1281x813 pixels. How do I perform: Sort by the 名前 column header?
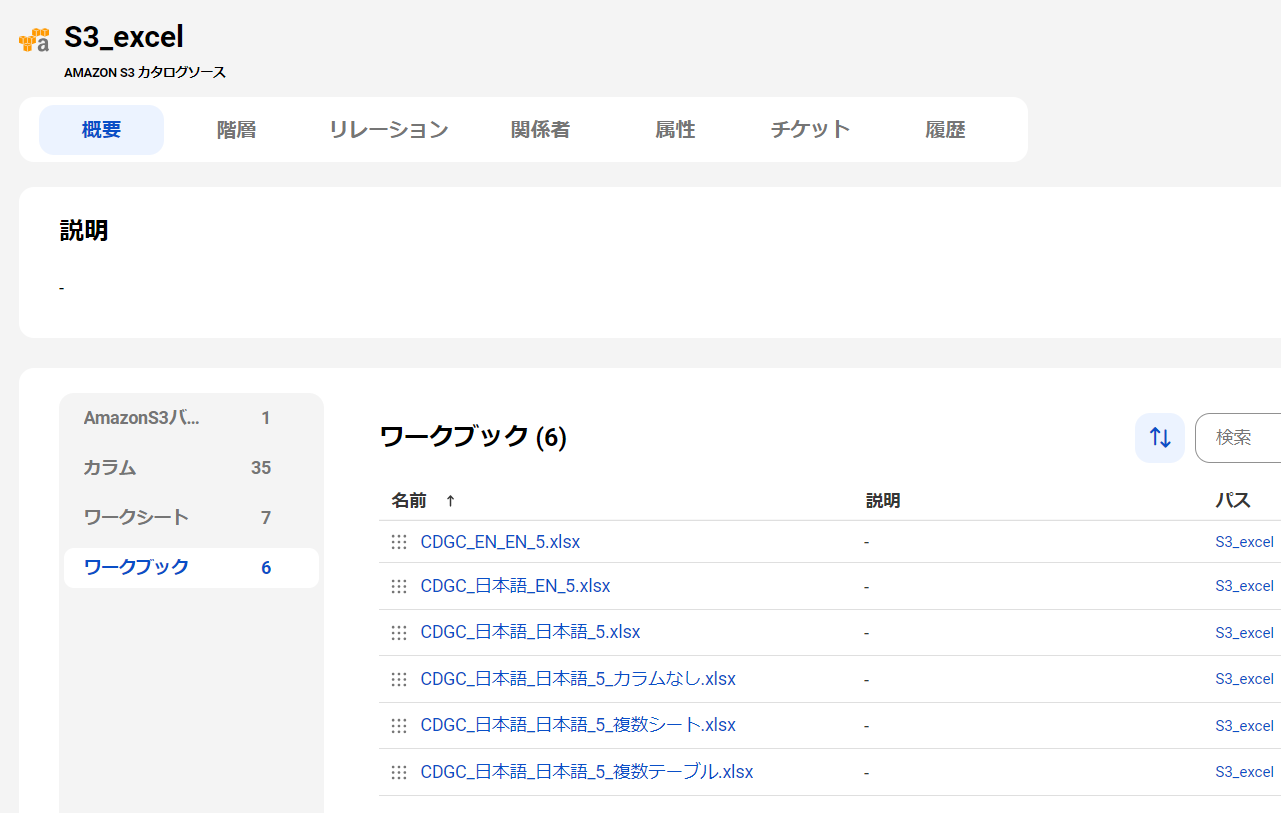(x=408, y=501)
